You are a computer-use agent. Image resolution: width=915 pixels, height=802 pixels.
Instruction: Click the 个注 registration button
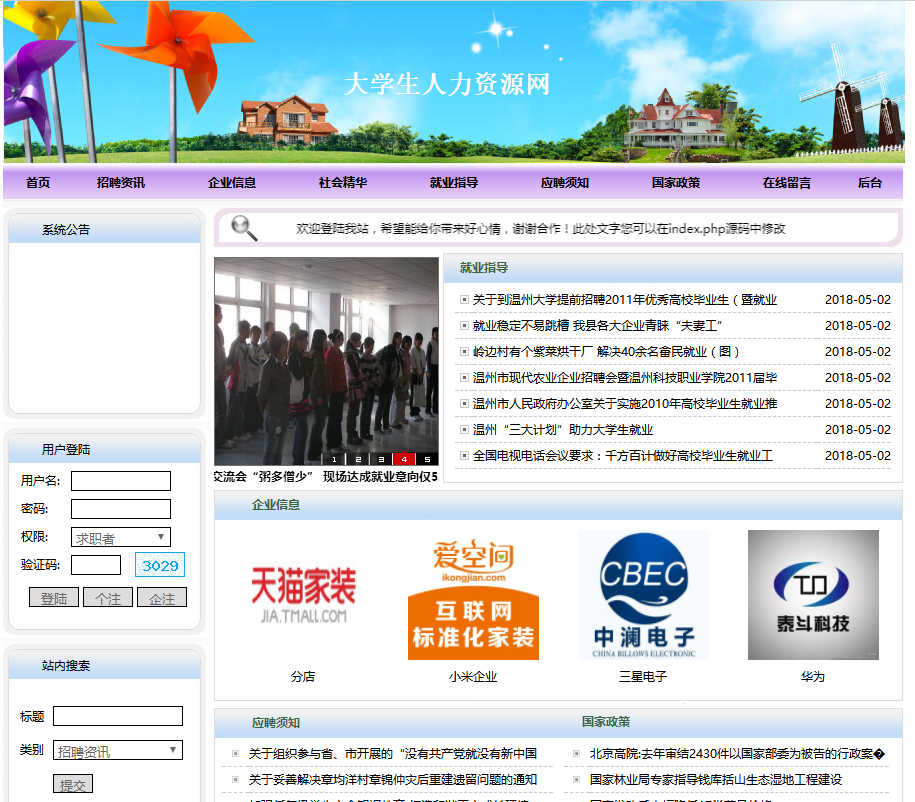pyautogui.click(x=108, y=598)
